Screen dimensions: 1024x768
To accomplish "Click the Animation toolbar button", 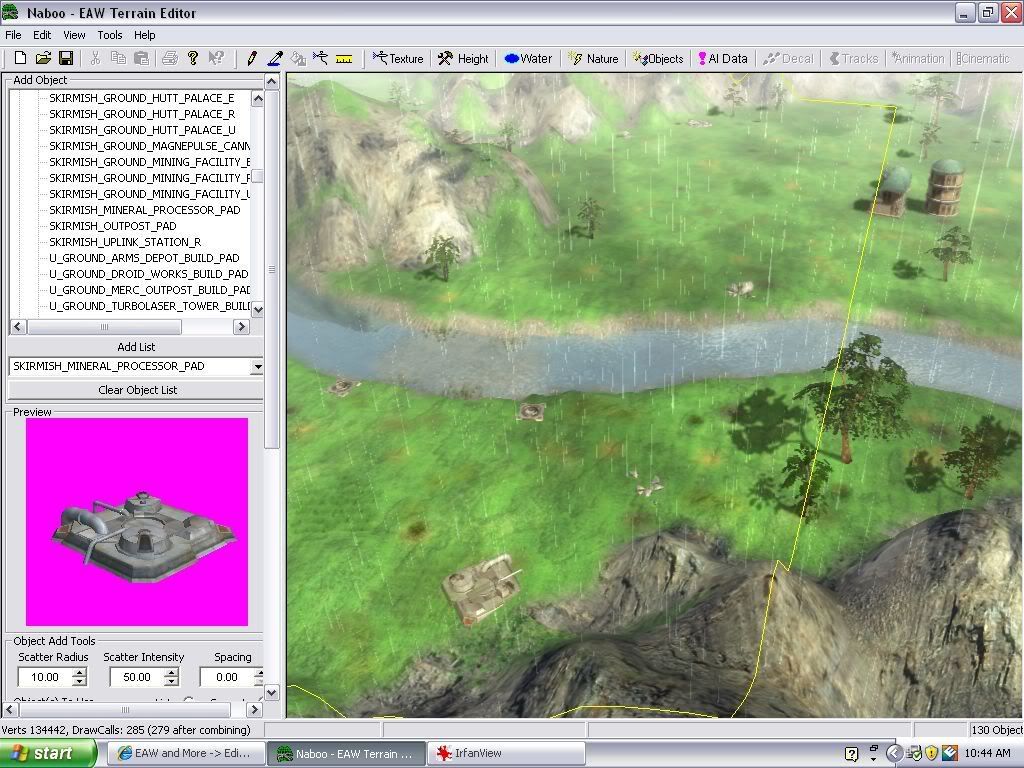I will tap(918, 58).
